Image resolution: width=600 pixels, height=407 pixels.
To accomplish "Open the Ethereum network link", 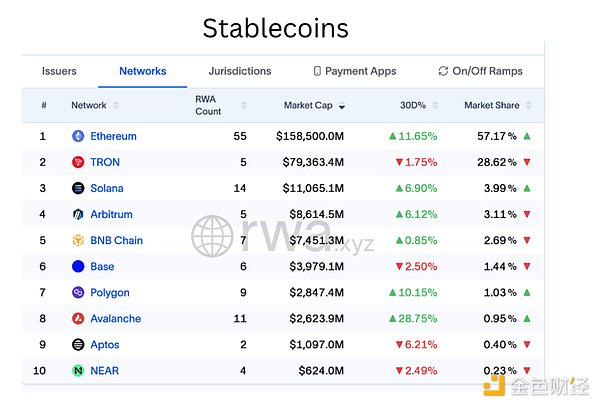I will pyautogui.click(x=113, y=136).
